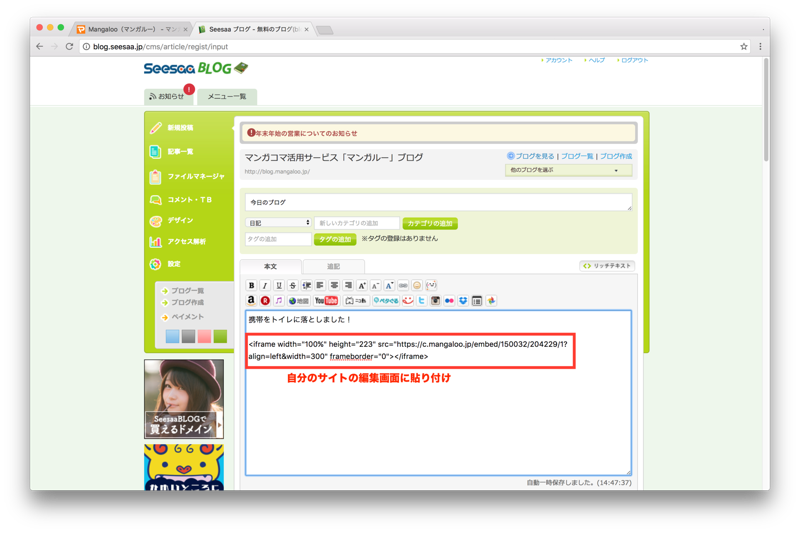The height and width of the screenshot is (533, 800).
Task: Open the Chrome three-dot menu
Action: (760, 46)
